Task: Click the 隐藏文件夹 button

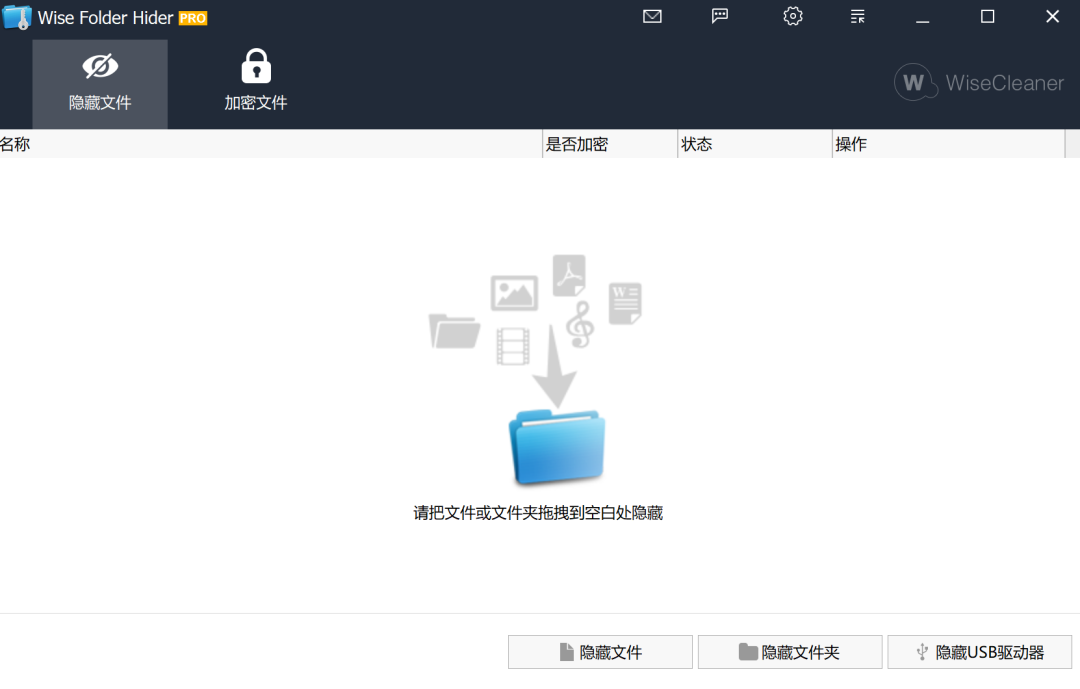Action: [x=790, y=652]
